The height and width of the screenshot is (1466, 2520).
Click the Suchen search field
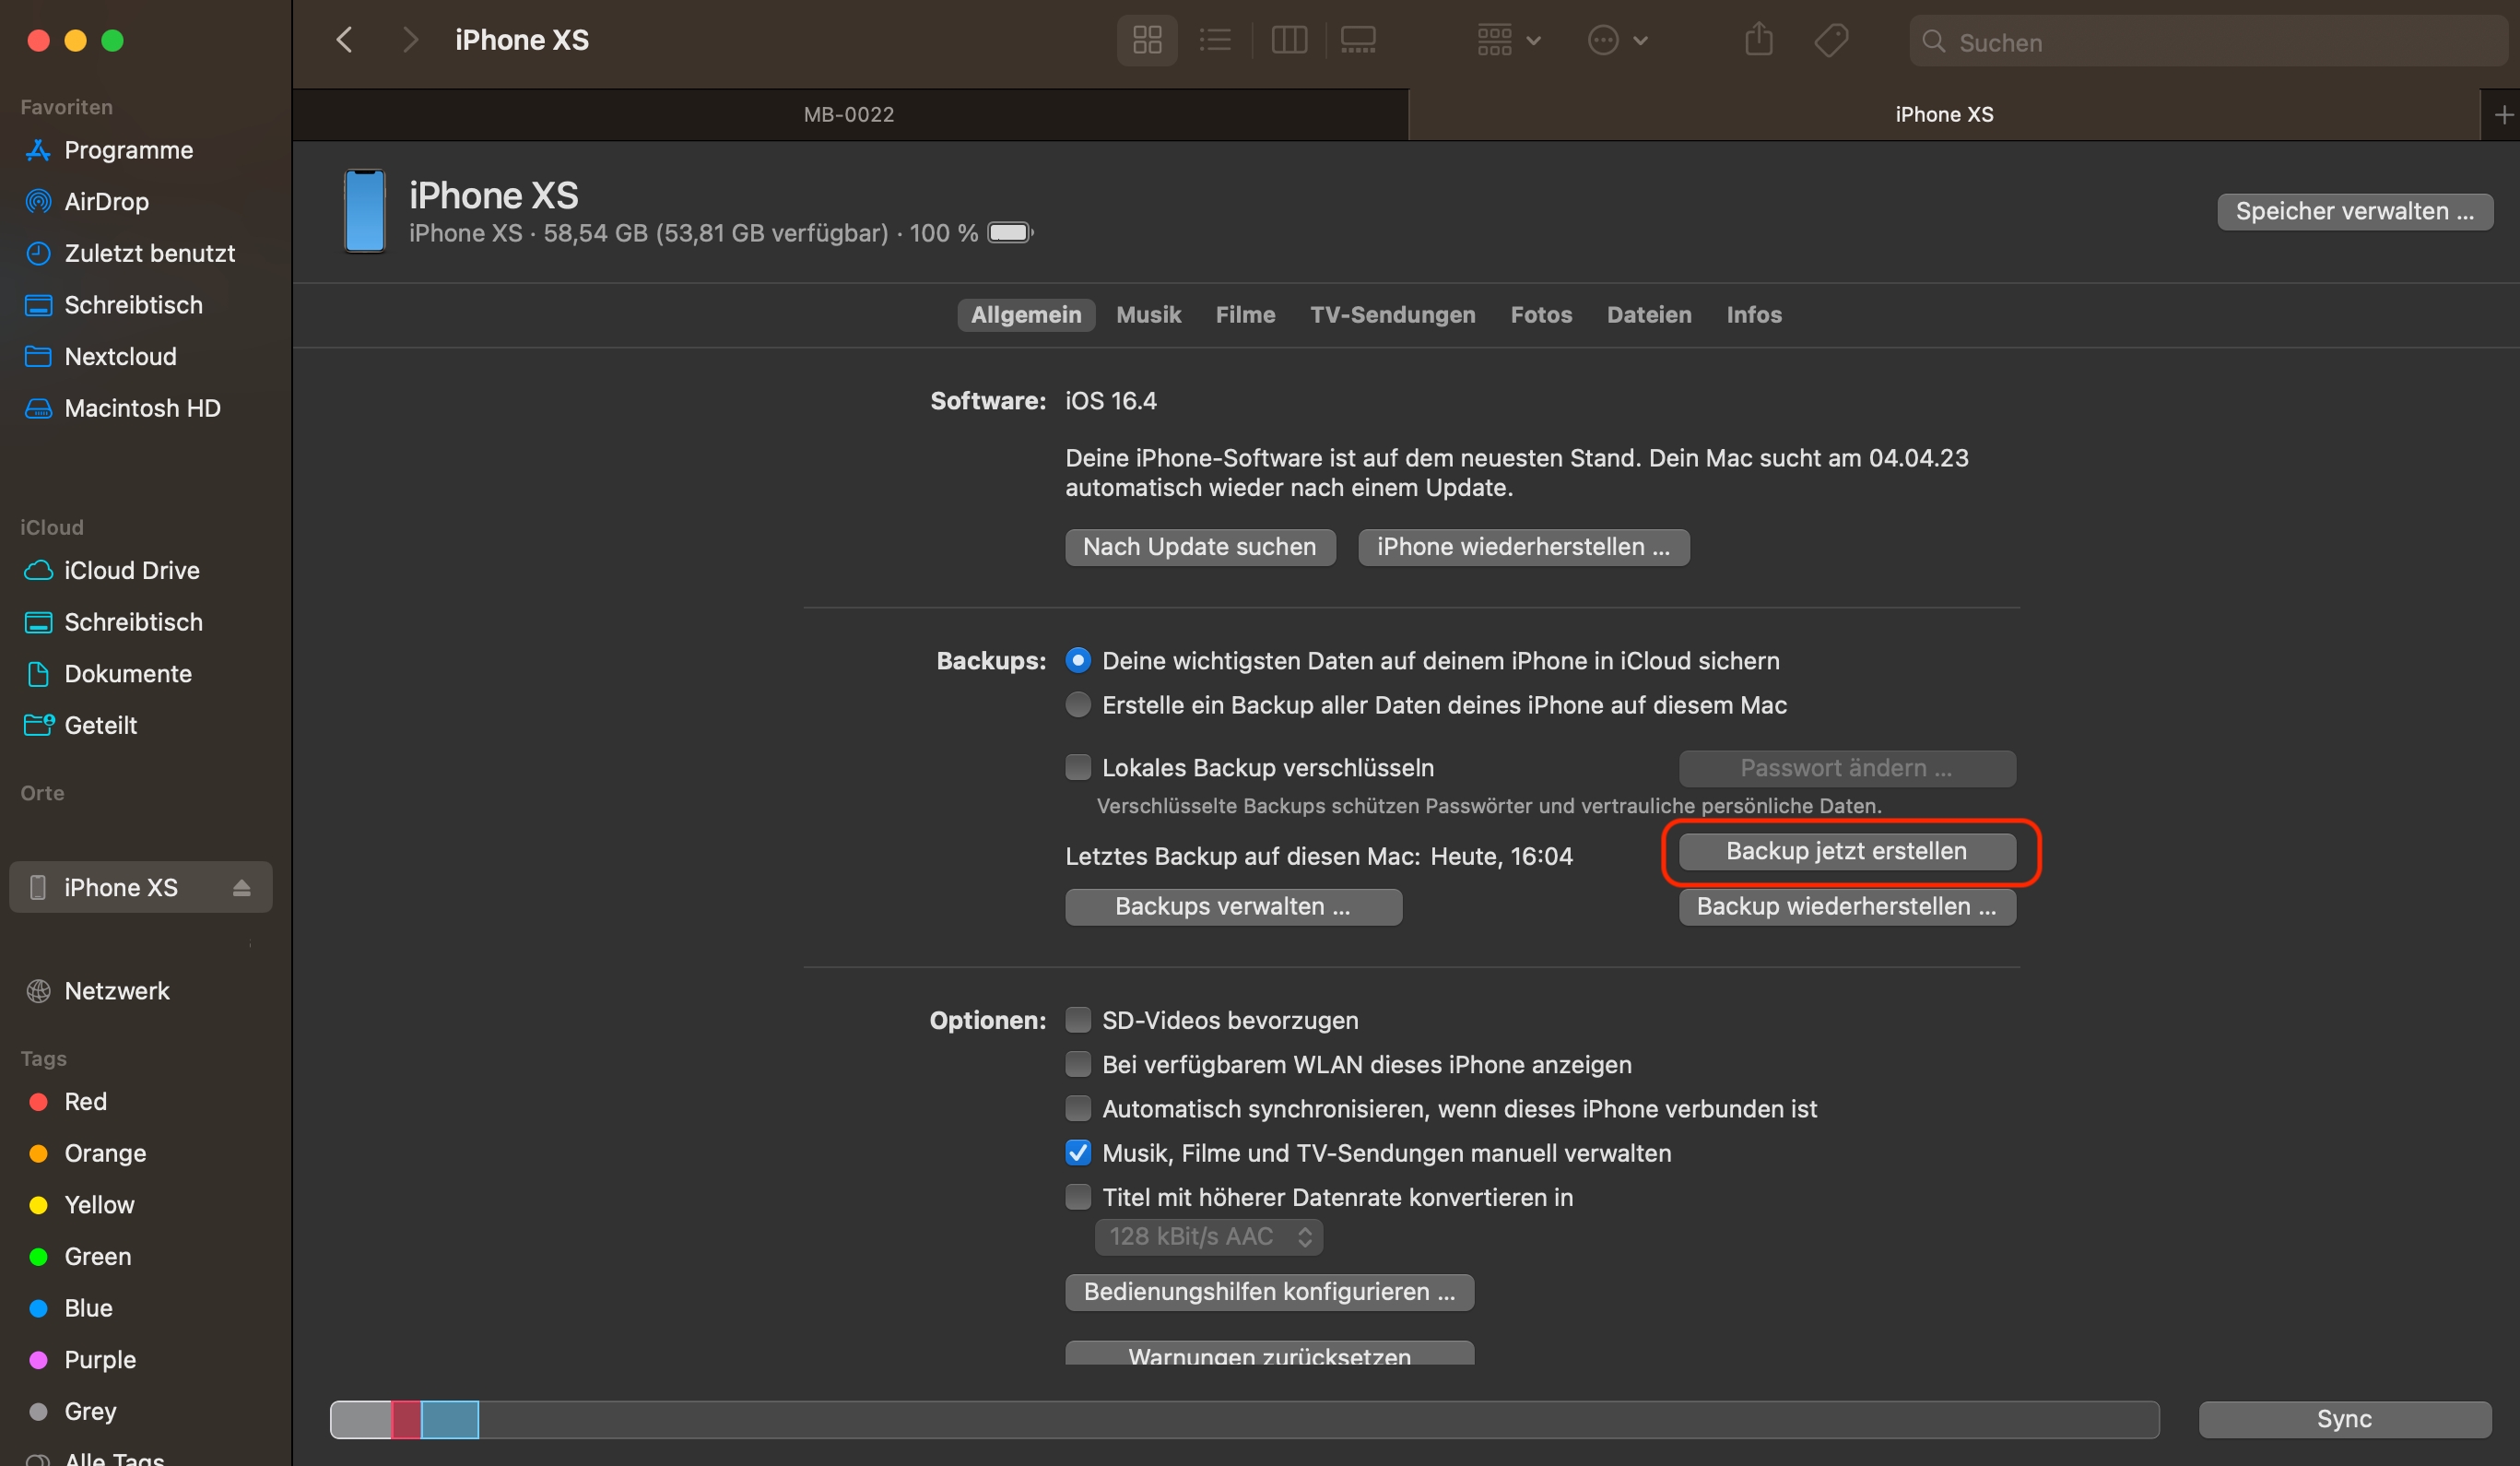tap(2210, 42)
